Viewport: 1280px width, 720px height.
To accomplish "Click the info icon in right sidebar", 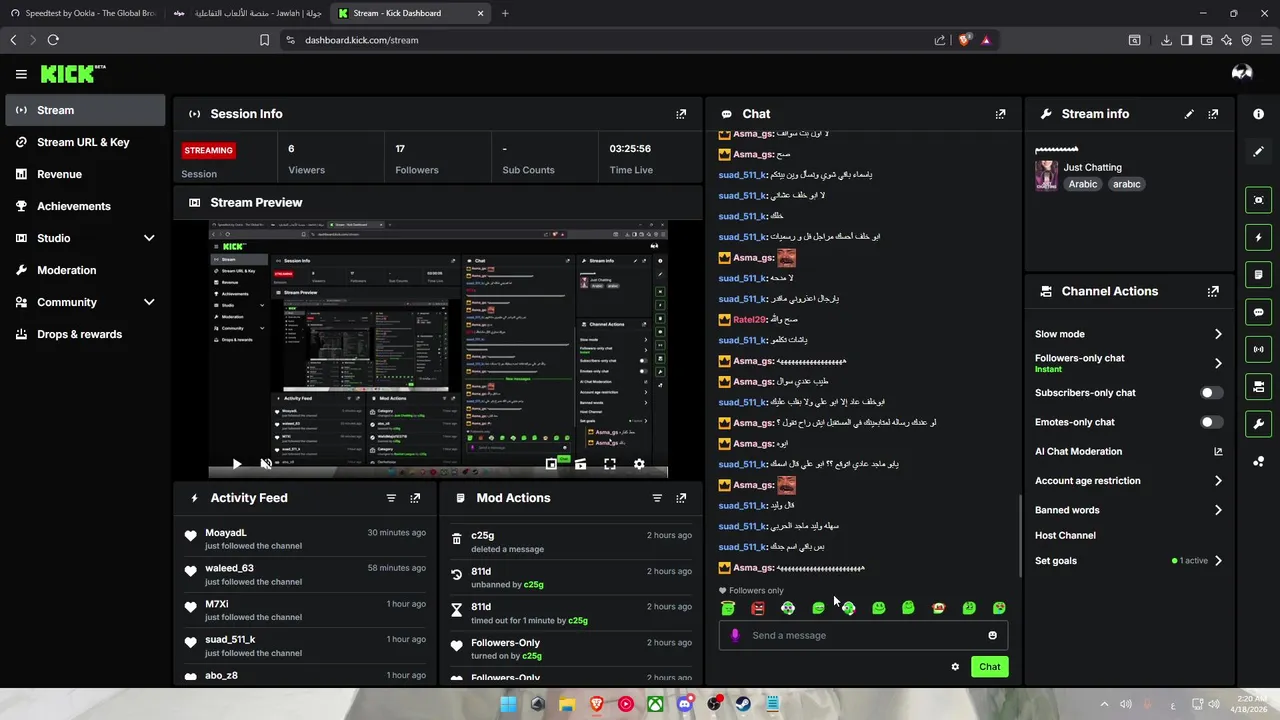I will pyautogui.click(x=1258, y=114).
